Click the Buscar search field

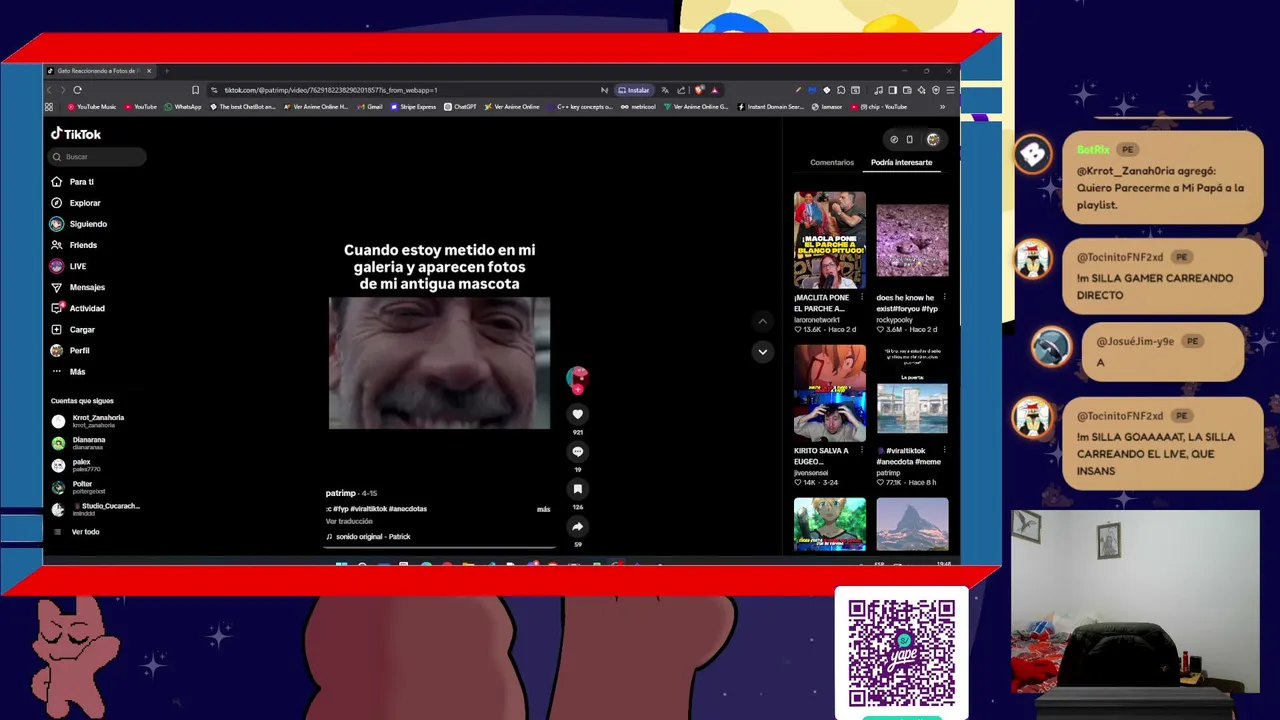point(98,157)
